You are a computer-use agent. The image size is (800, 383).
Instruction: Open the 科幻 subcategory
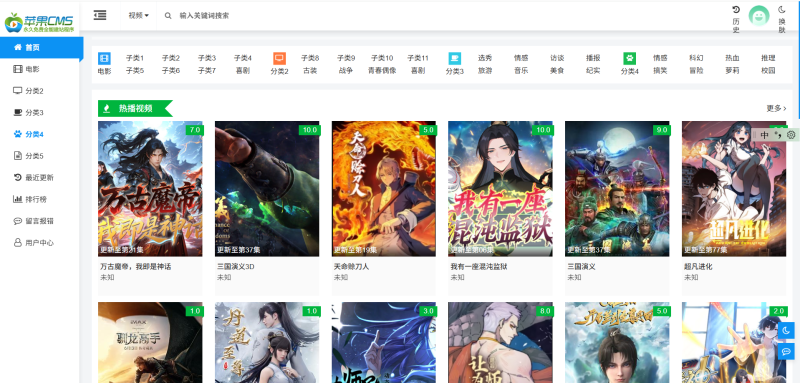click(696, 58)
